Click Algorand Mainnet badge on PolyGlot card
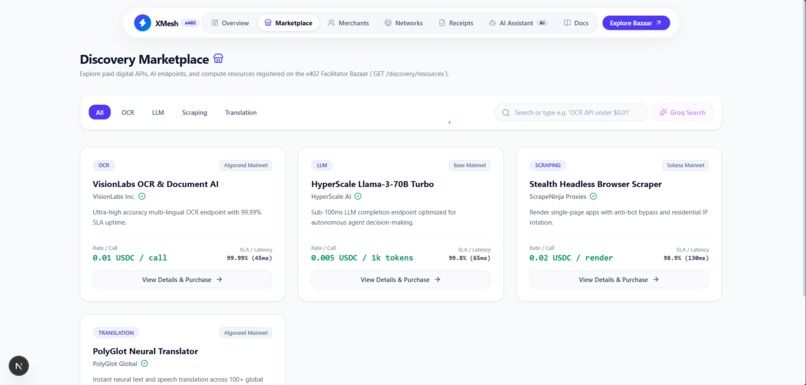 (x=246, y=333)
